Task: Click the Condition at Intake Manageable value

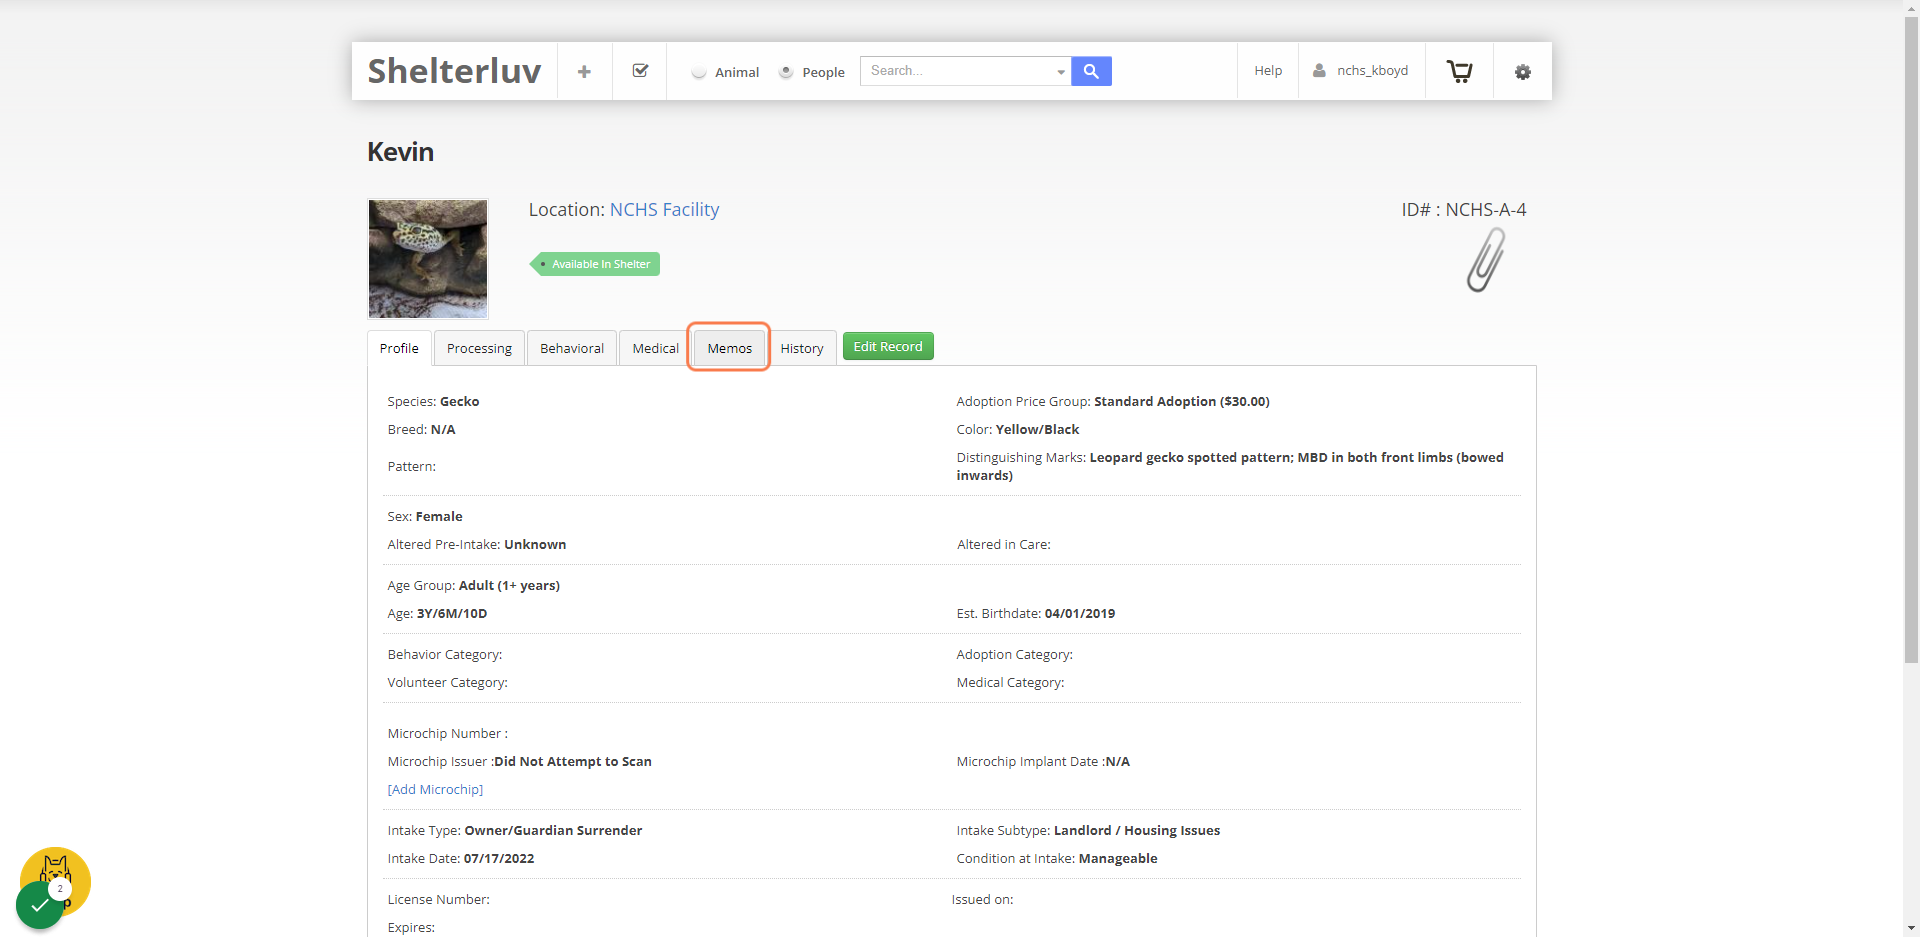Action: [1118, 858]
